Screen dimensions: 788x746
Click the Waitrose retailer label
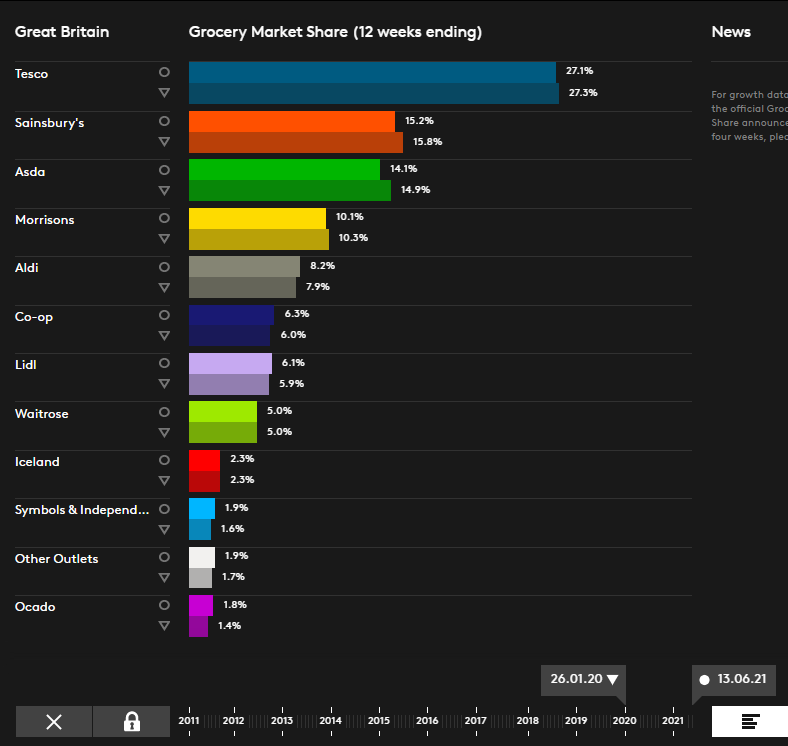42,414
